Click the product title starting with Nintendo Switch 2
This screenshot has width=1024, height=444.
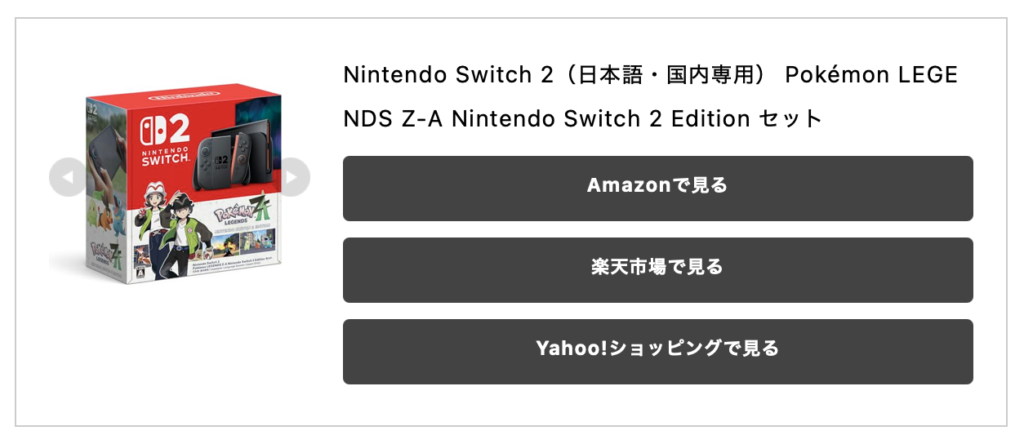[650, 76]
